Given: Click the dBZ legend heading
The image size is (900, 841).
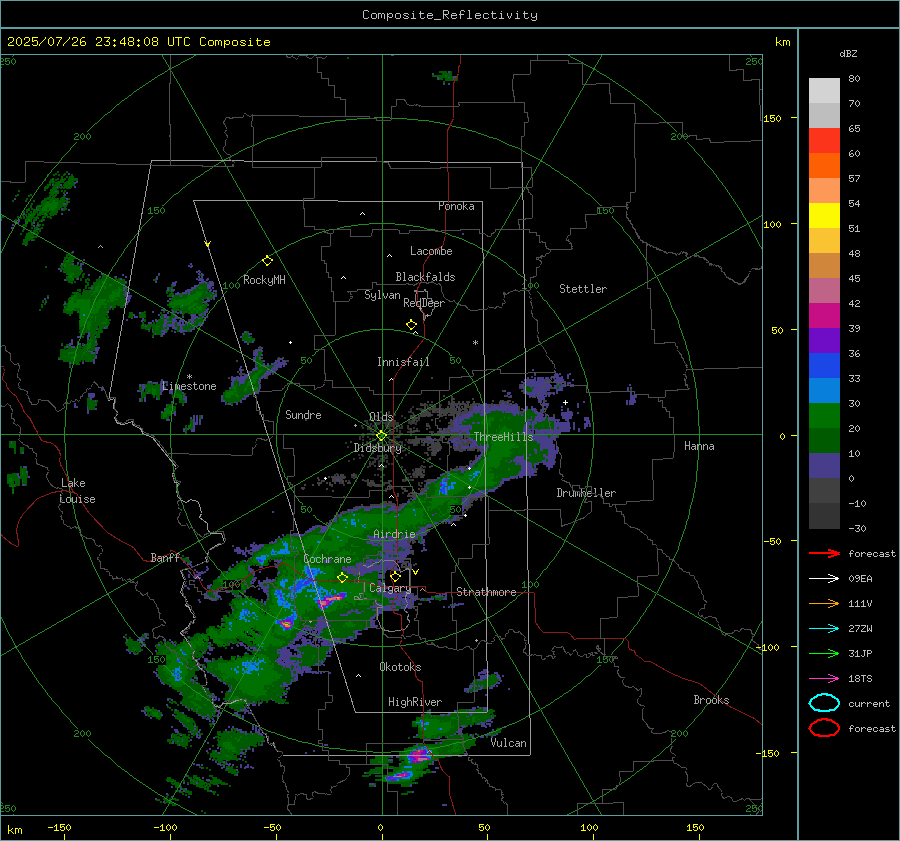Looking at the screenshot, I should click(x=848, y=54).
